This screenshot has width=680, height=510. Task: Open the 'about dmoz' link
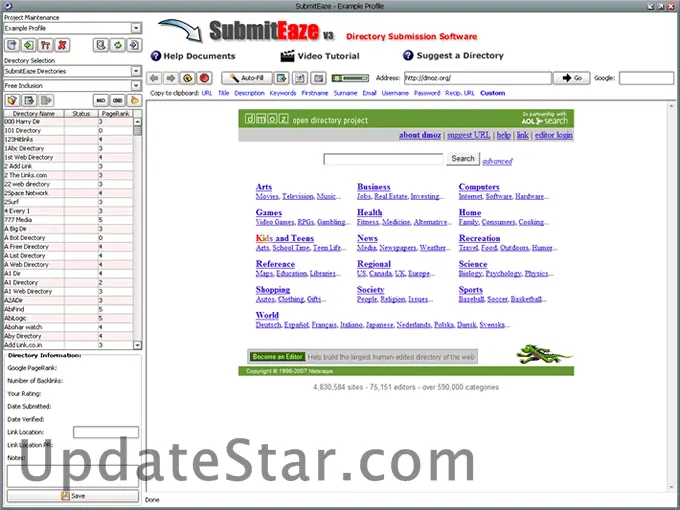[x=420, y=135]
